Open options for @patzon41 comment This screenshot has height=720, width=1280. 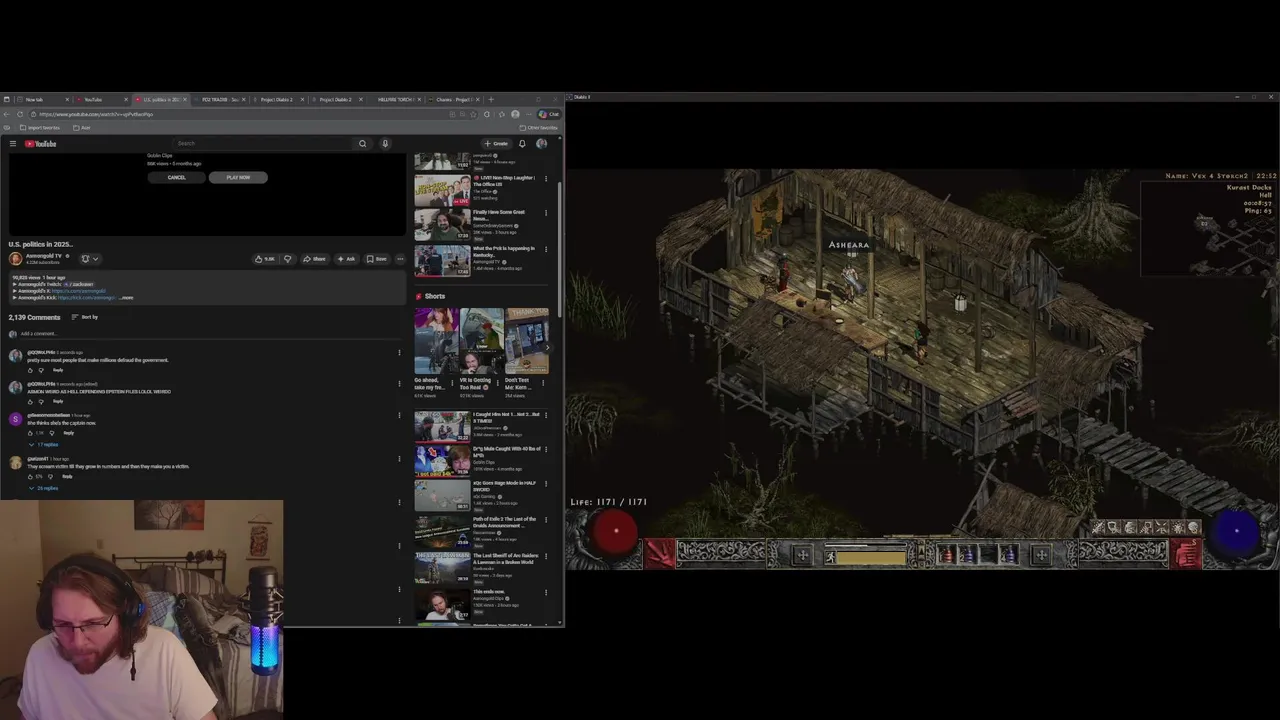(x=399, y=459)
